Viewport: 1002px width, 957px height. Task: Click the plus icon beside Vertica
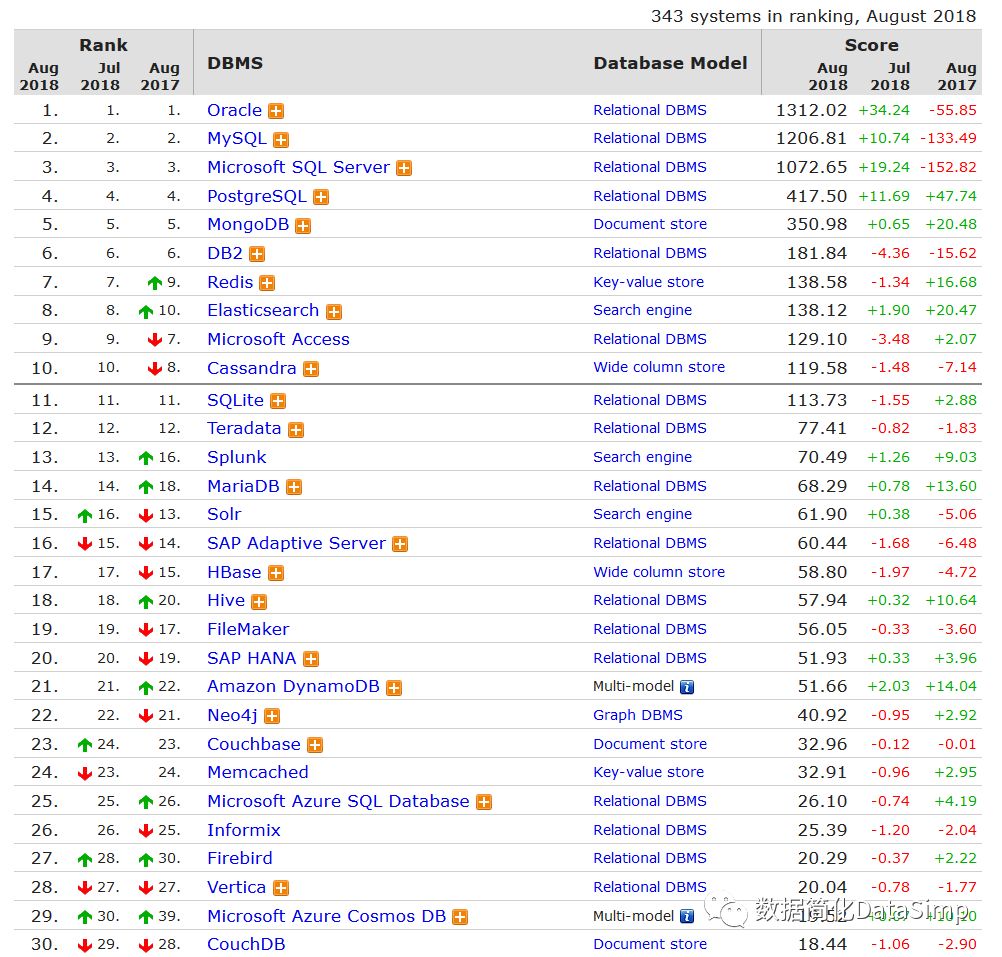[x=281, y=888]
